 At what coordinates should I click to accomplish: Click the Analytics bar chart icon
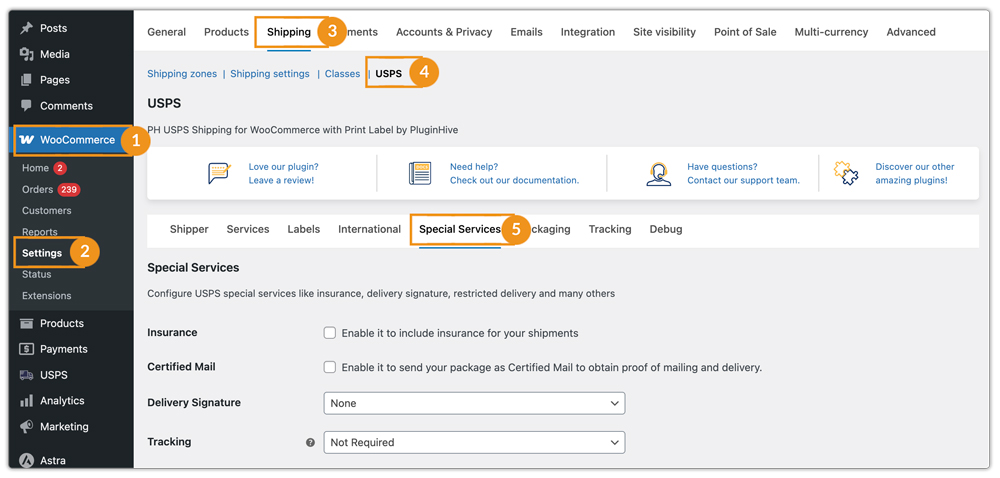click(26, 401)
